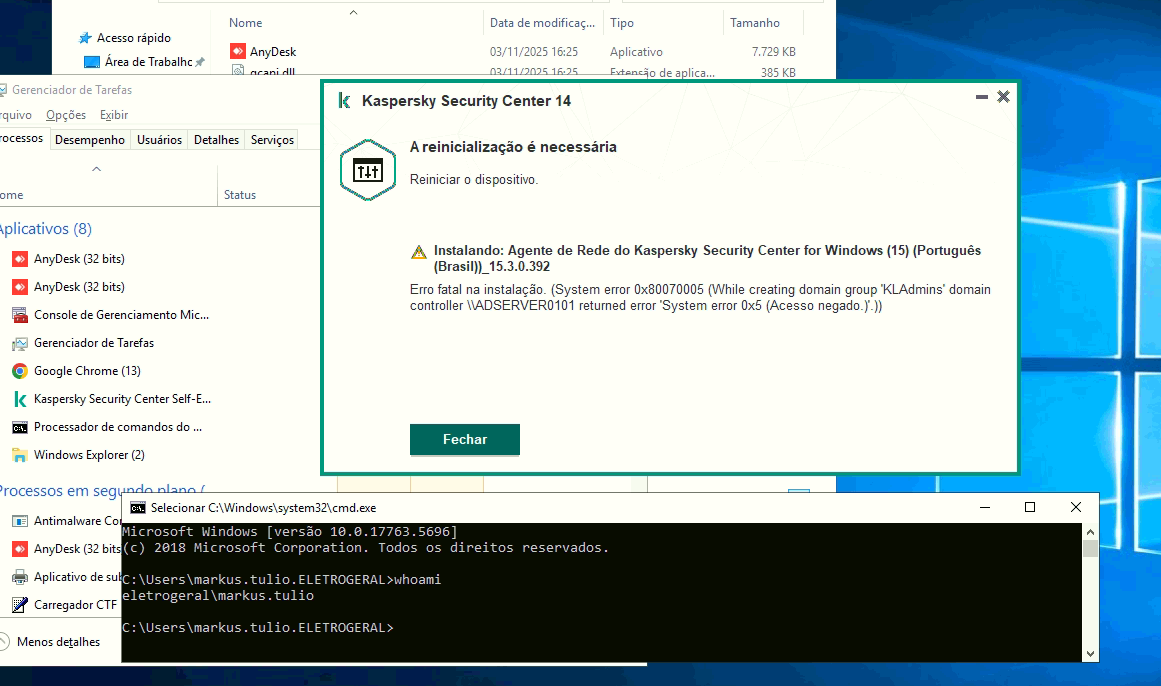Select the AnyDesk file name in Explorer

[272, 52]
